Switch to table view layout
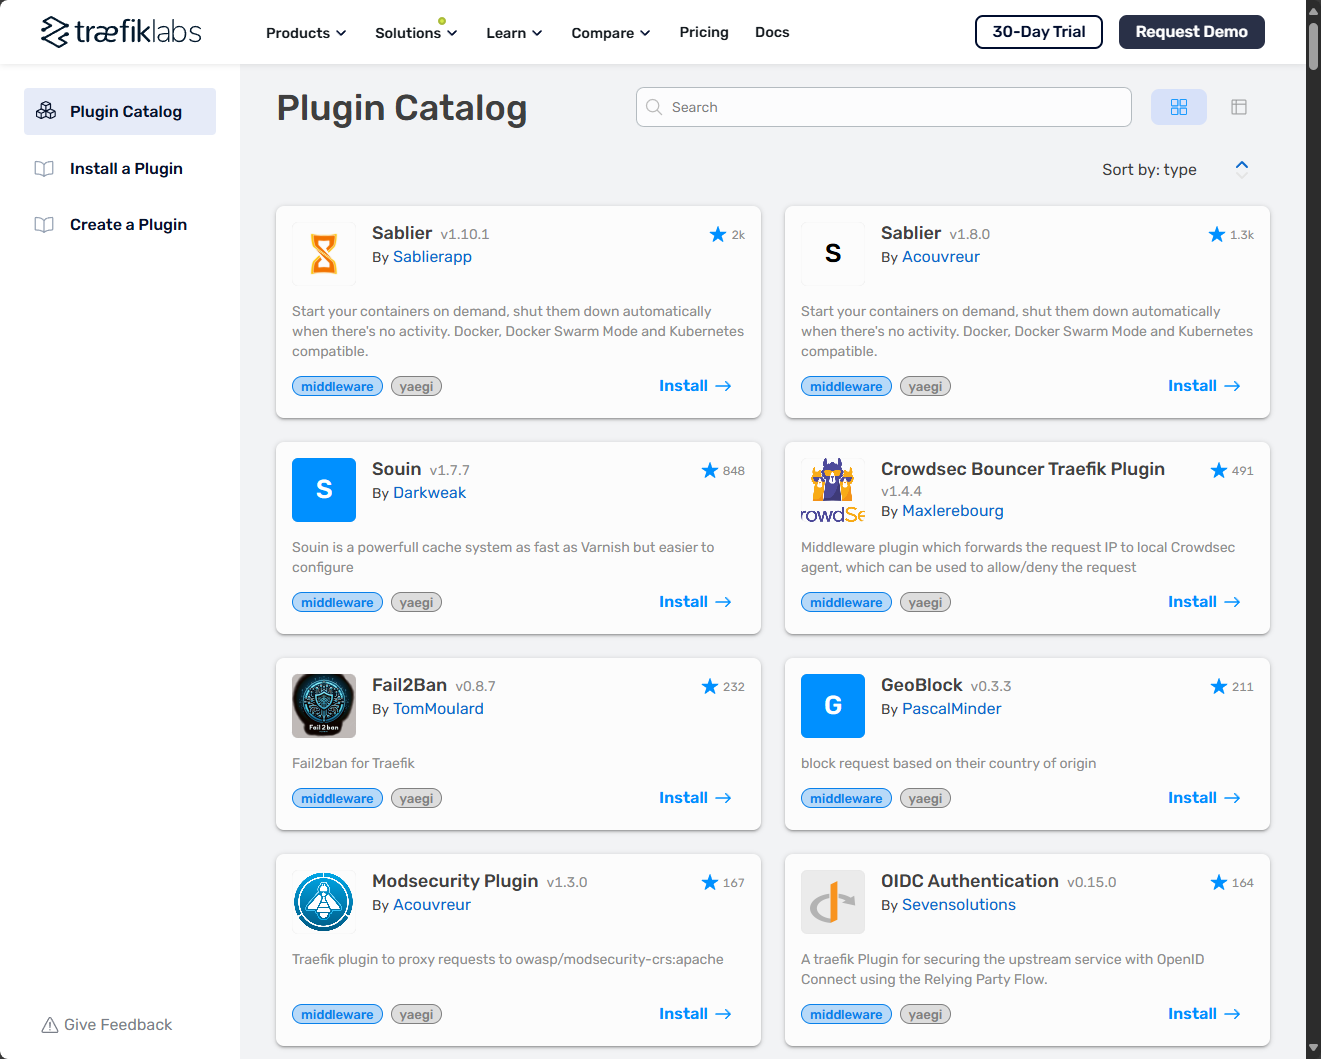 pyautogui.click(x=1239, y=107)
